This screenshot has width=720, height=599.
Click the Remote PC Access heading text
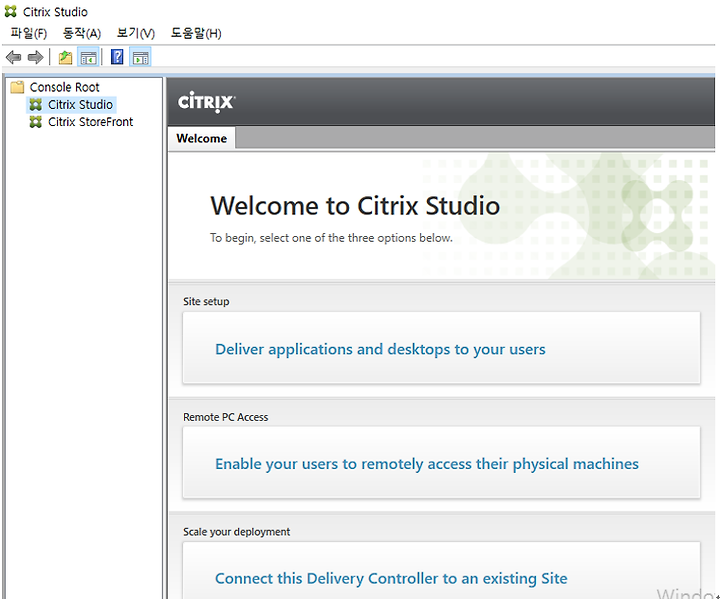(x=225, y=417)
